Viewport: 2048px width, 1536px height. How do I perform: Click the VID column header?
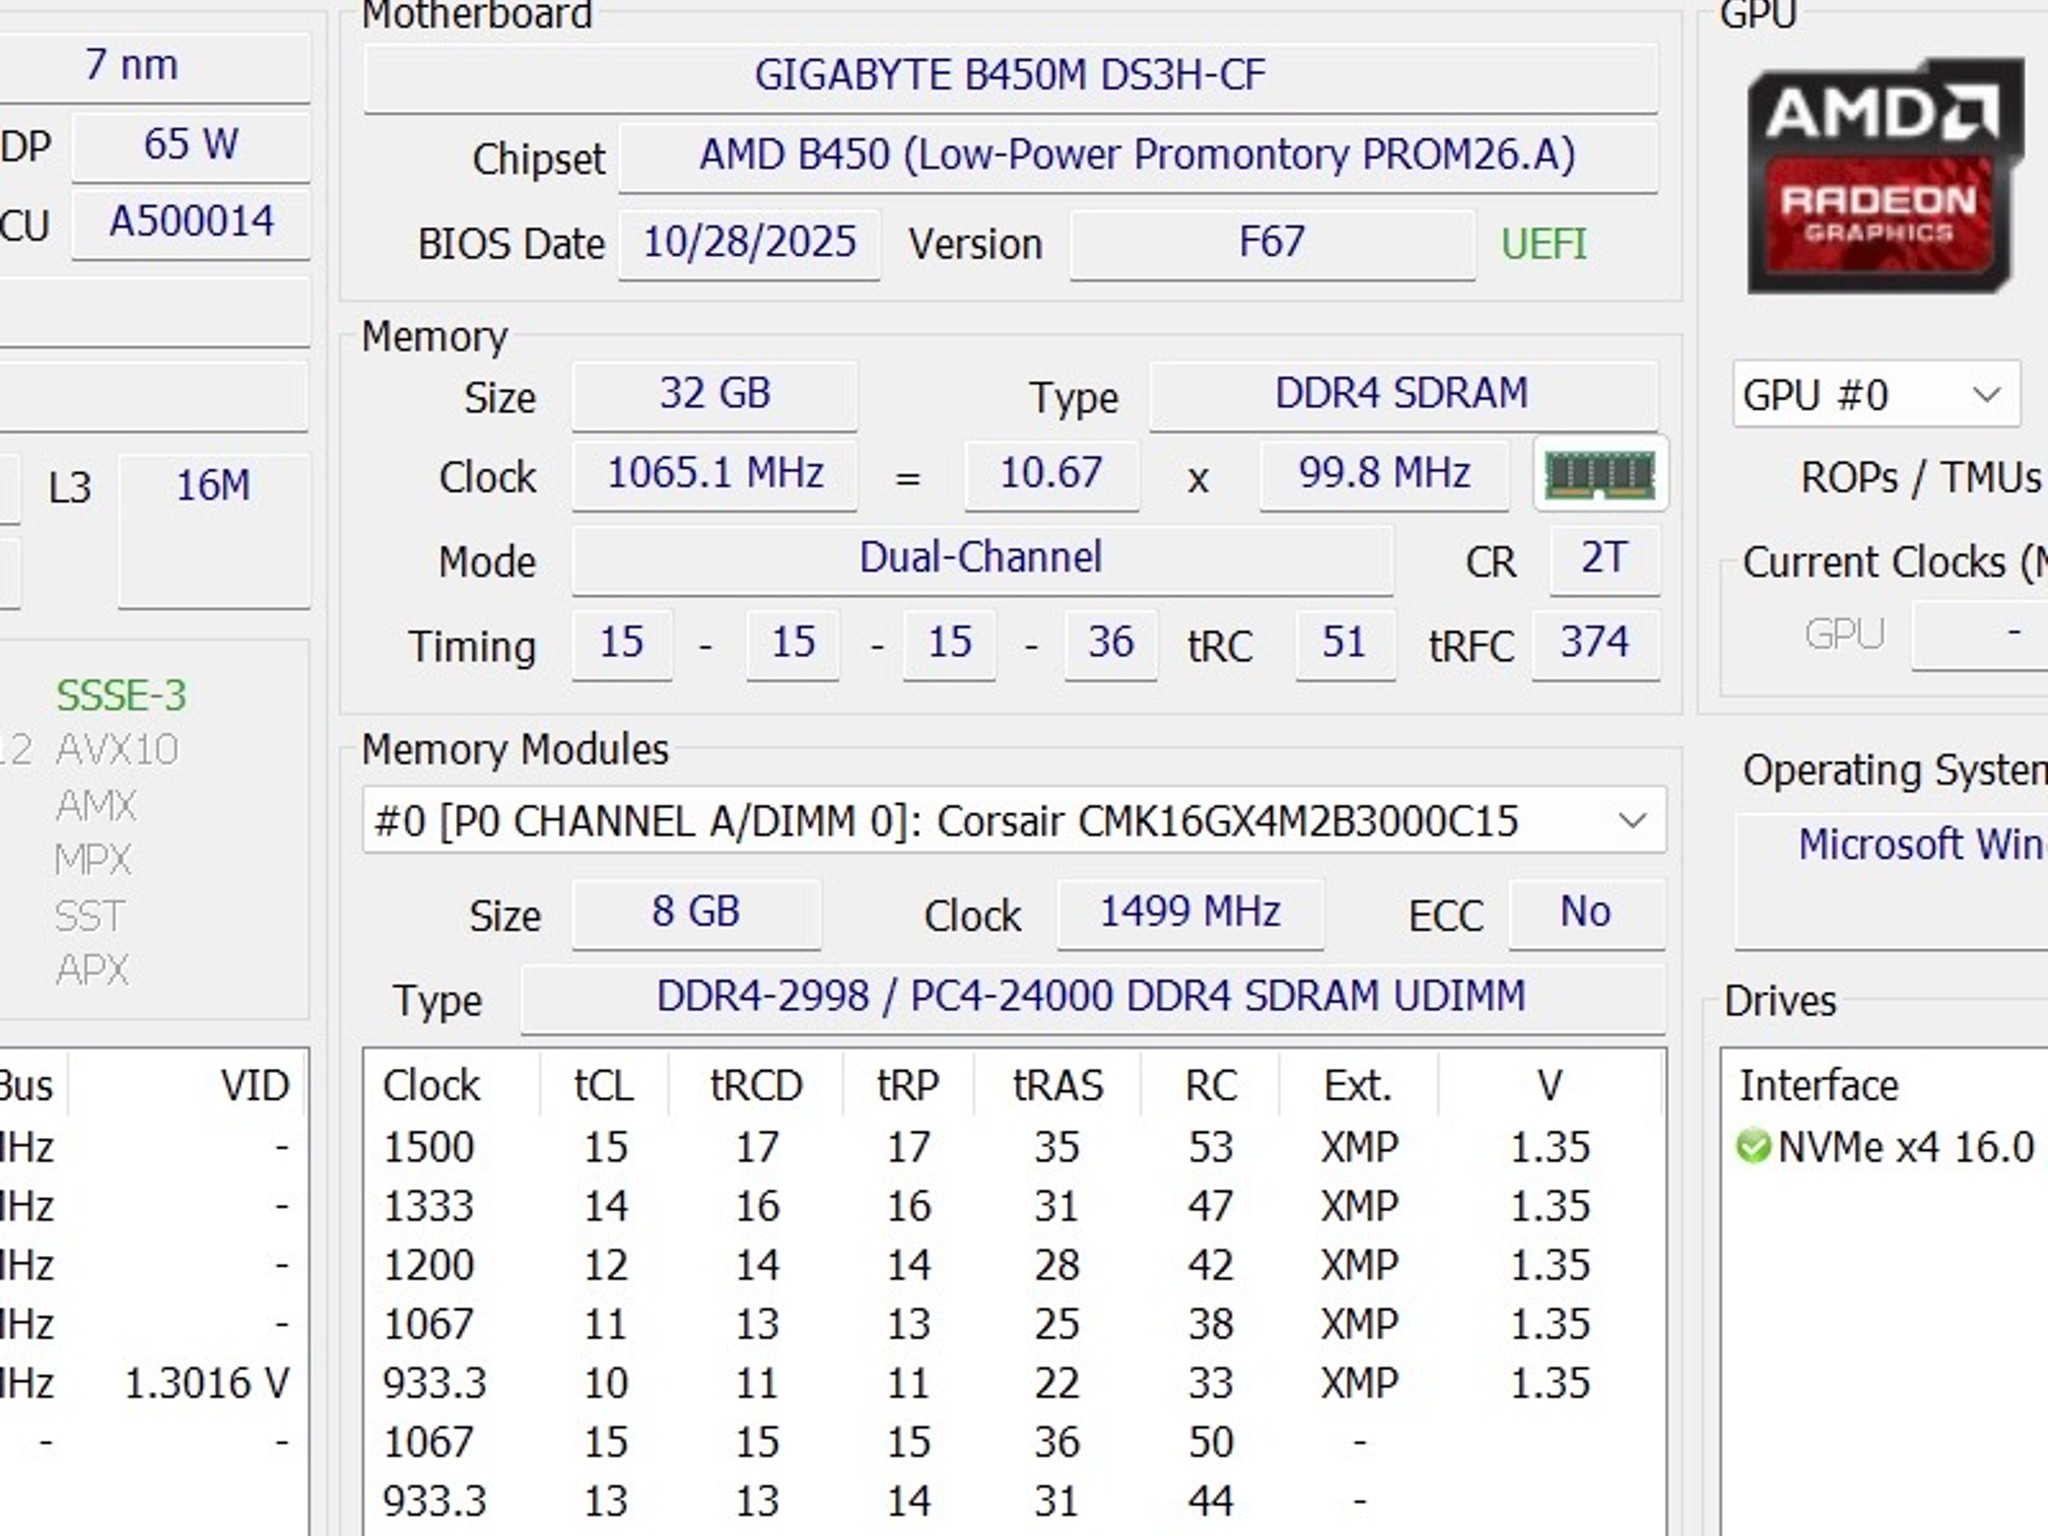pyautogui.click(x=255, y=1086)
